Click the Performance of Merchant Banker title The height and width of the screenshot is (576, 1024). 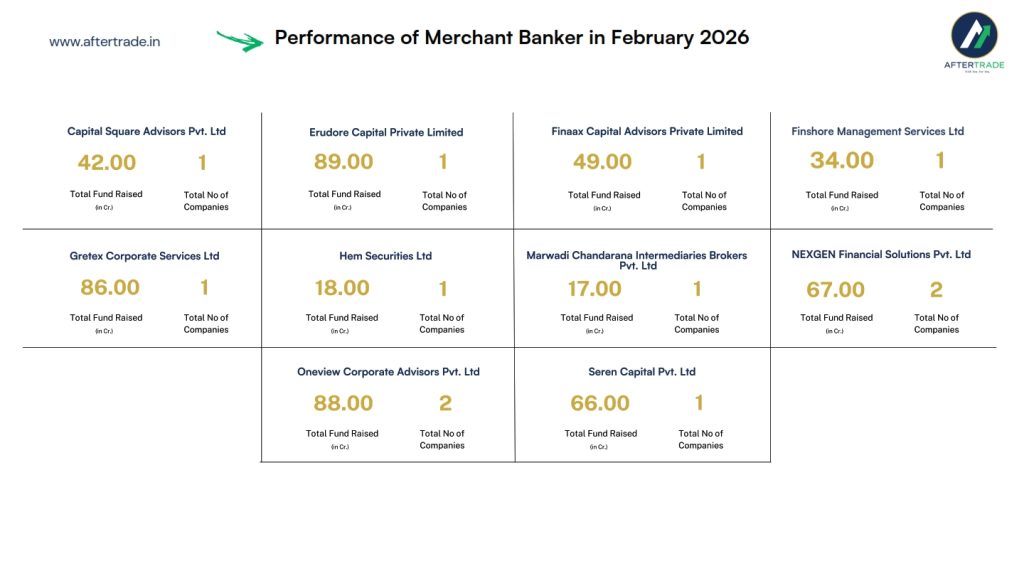tap(511, 38)
